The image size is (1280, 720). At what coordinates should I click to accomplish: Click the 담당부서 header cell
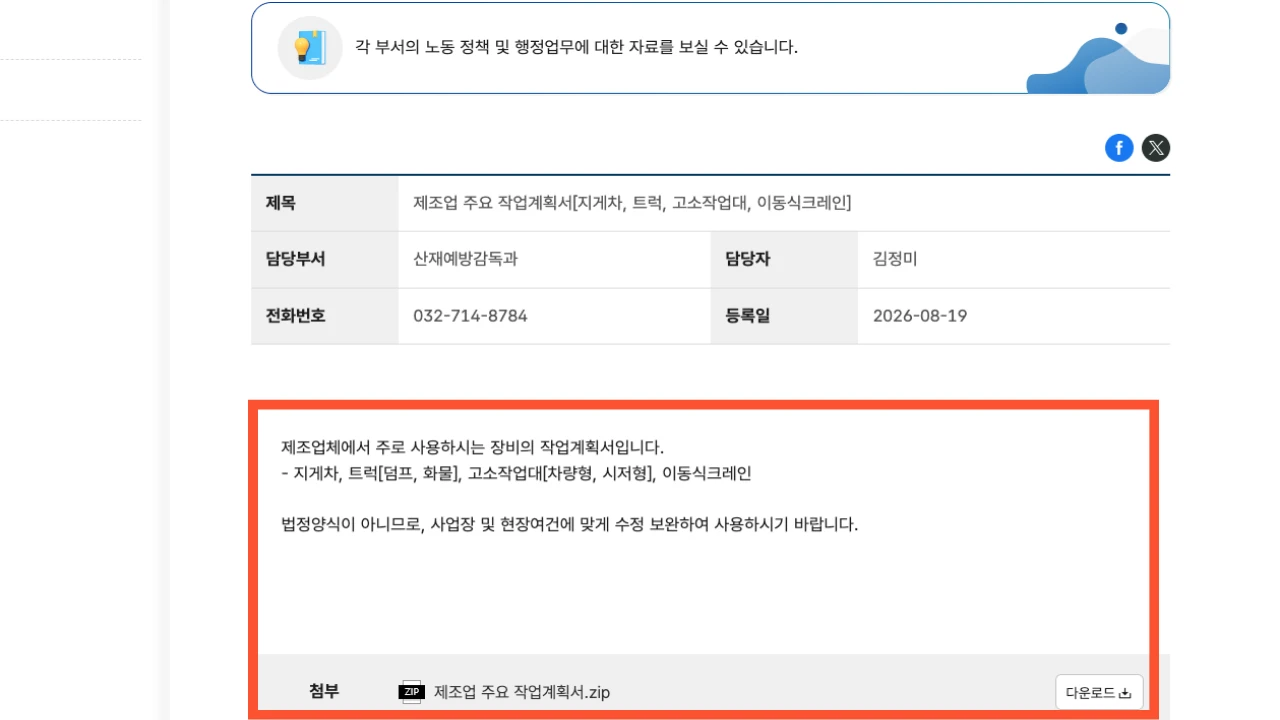[325, 260]
